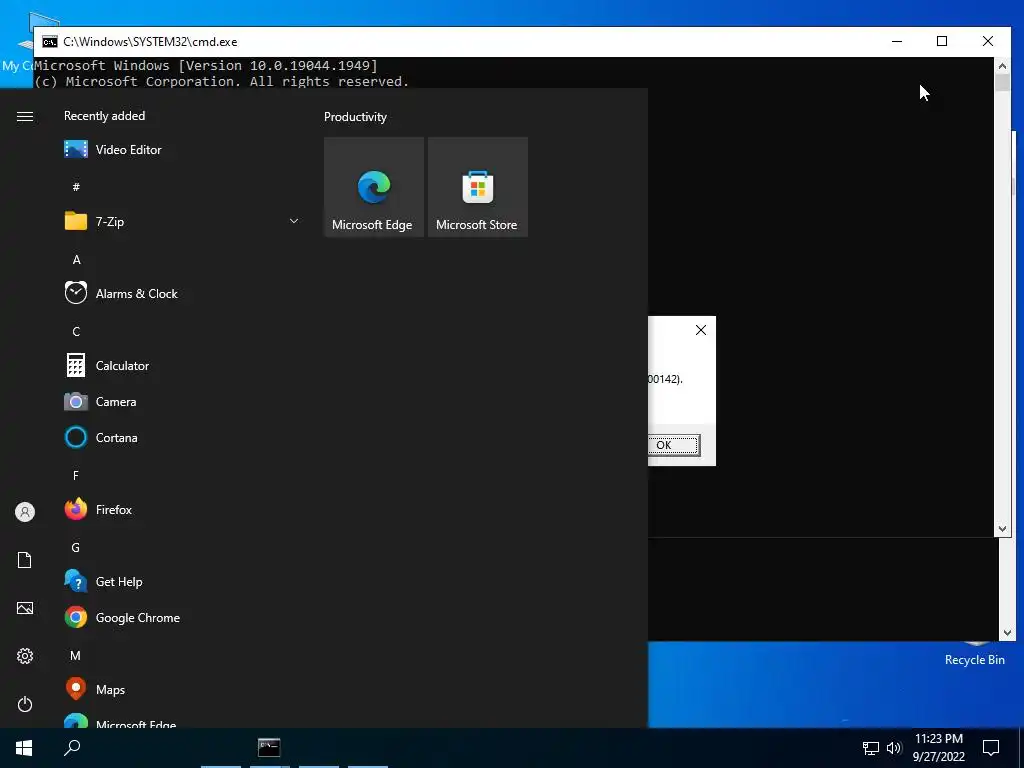Open Settings gear in Start sidebar

(x=25, y=656)
